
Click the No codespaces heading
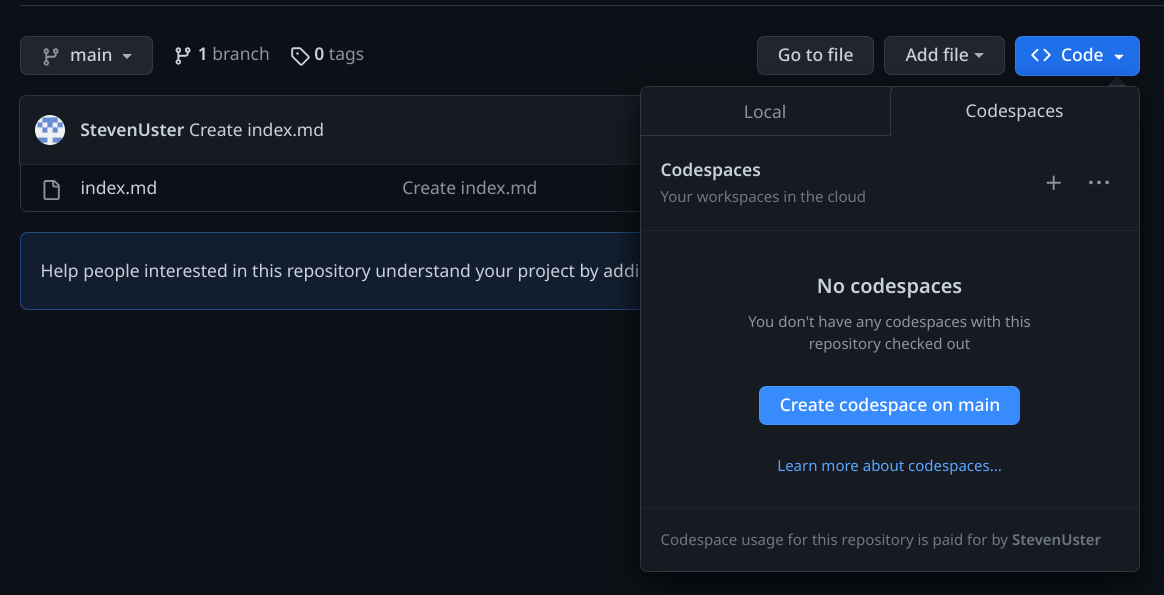(889, 286)
